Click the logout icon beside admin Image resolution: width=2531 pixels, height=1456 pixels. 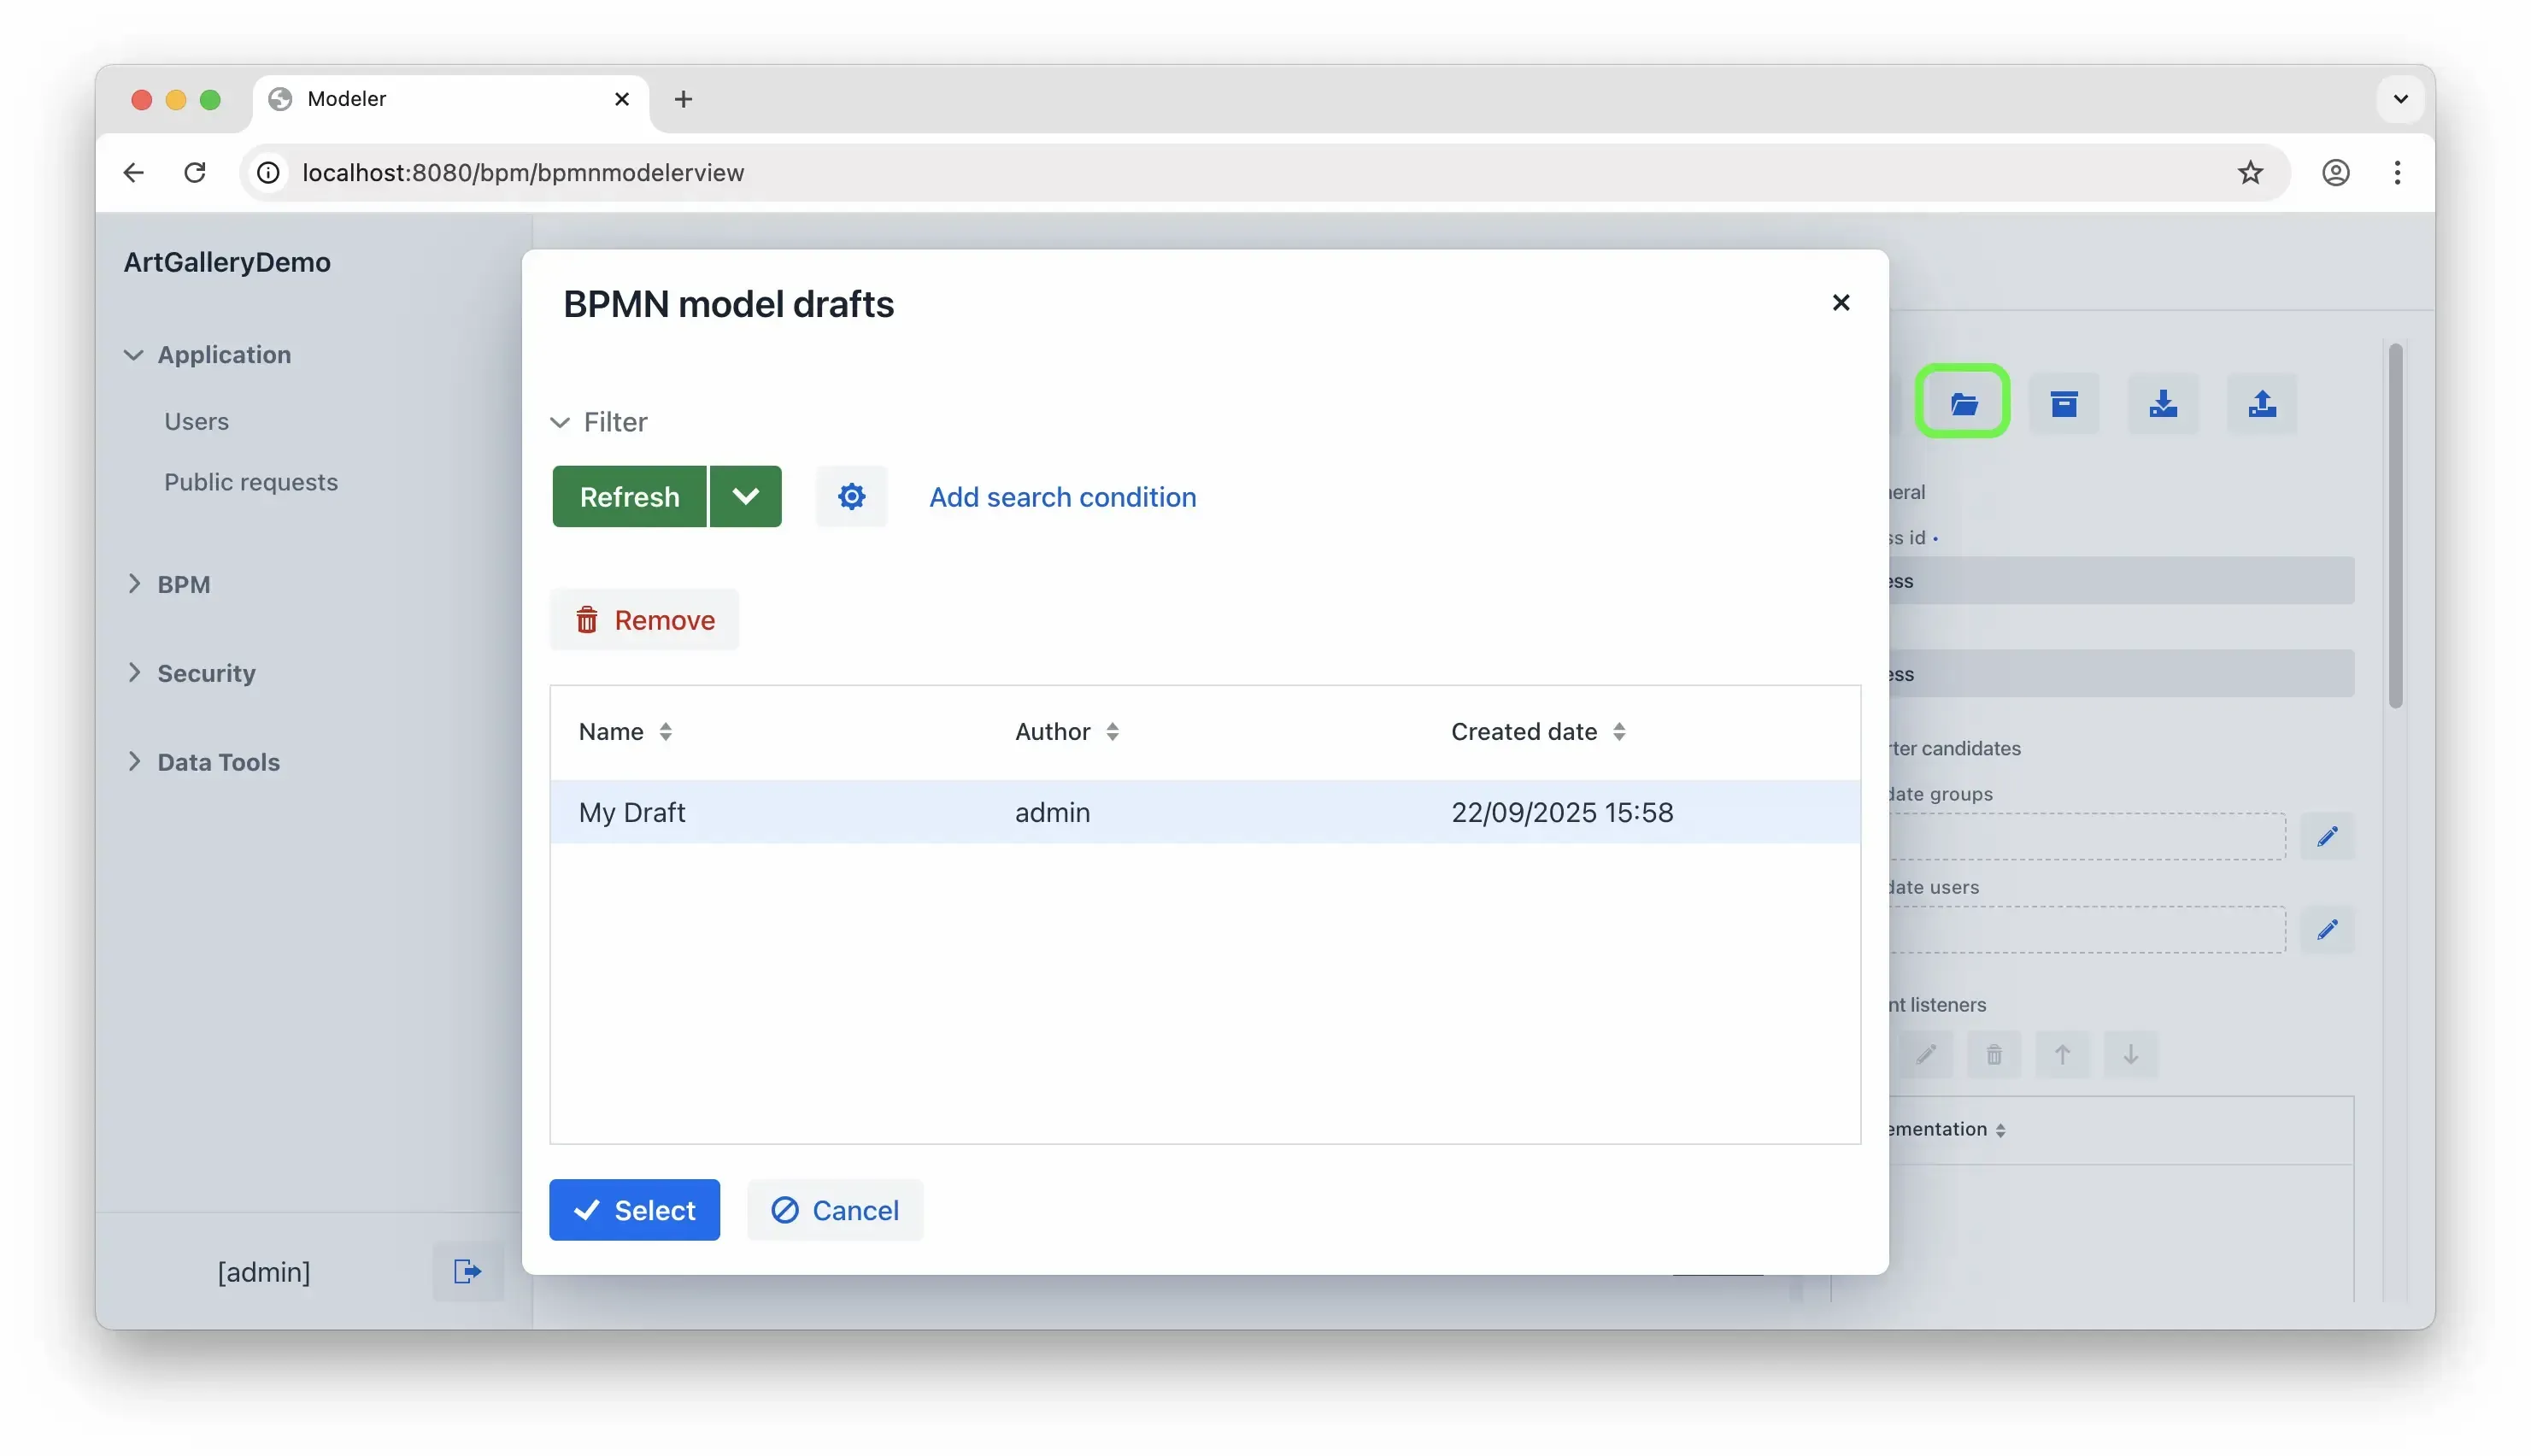(467, 1271)
